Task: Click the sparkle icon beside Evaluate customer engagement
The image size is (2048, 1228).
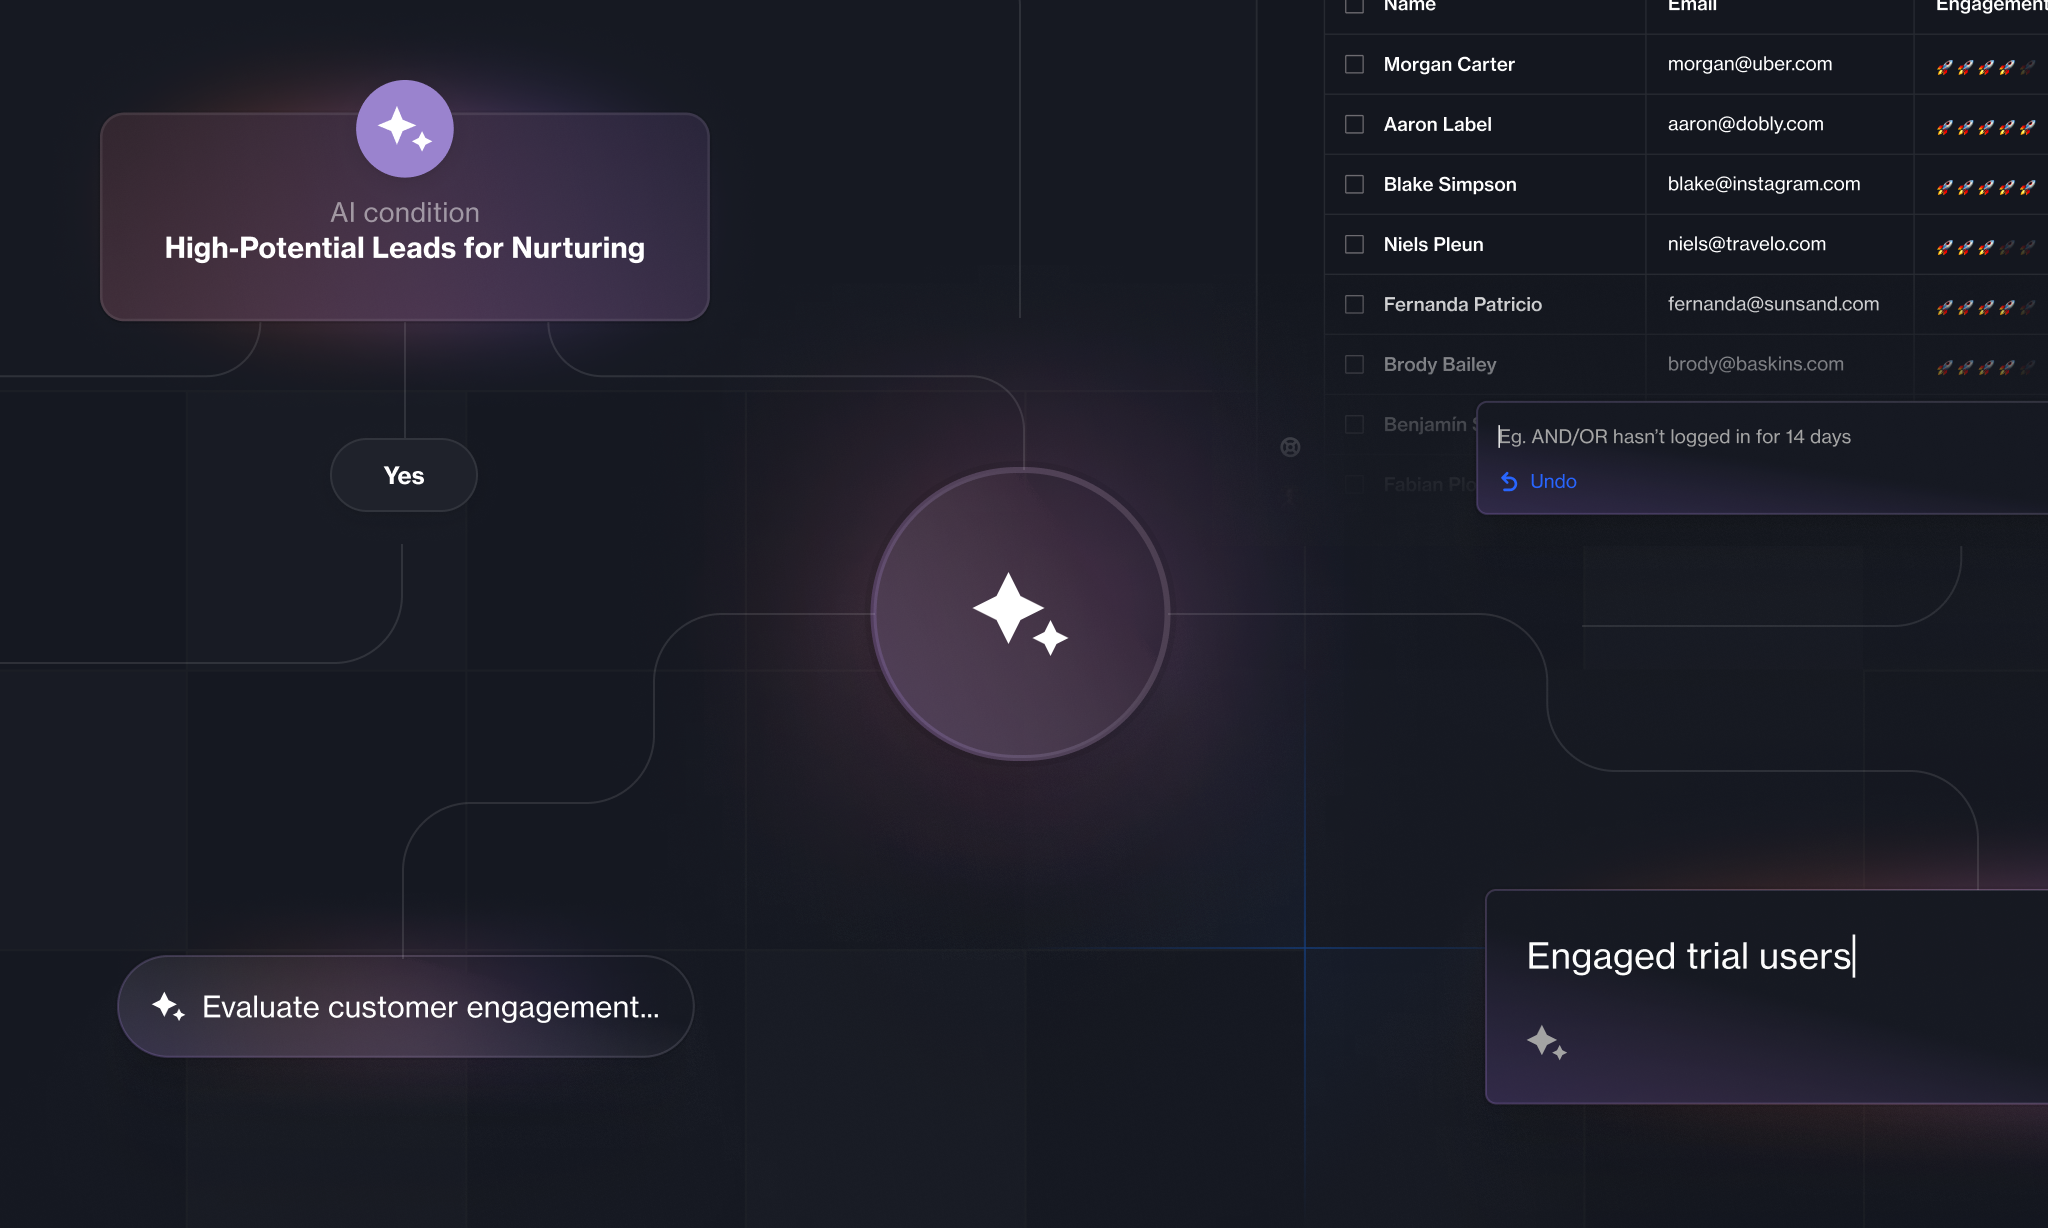Action: click(168, 1006)
